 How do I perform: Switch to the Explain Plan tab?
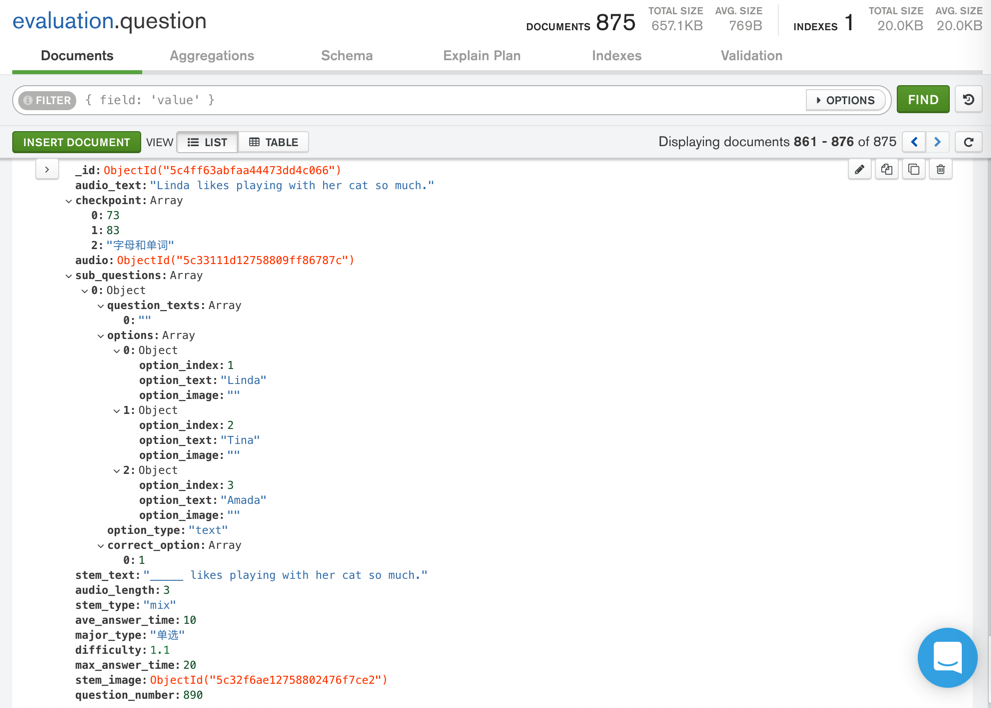[x=482, y=56]
